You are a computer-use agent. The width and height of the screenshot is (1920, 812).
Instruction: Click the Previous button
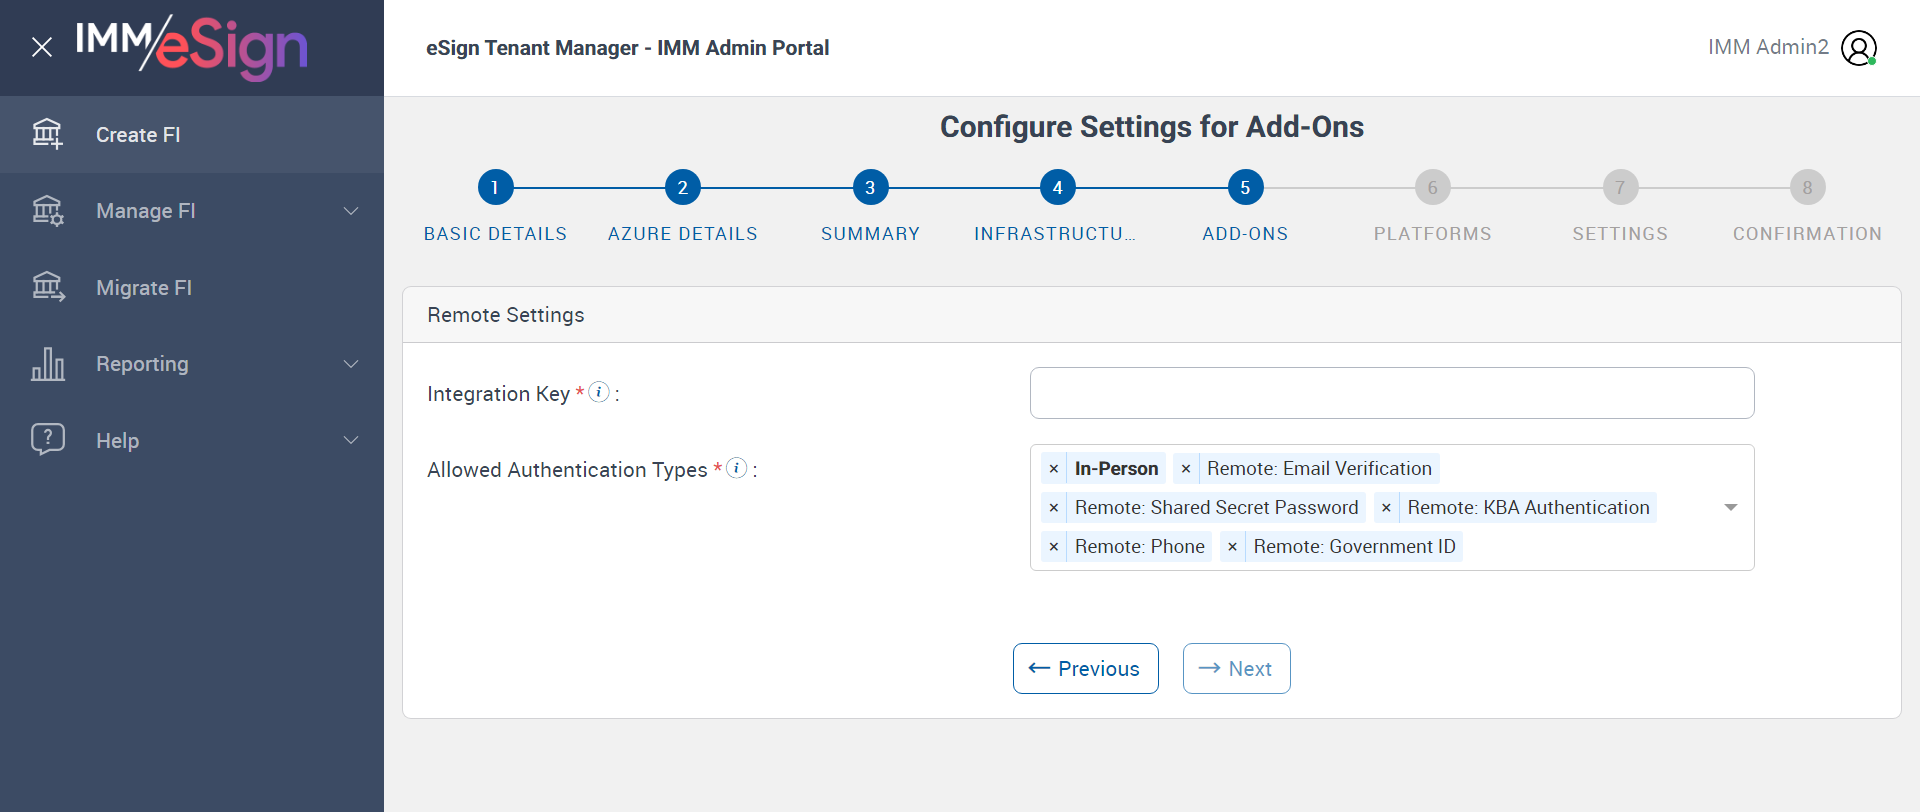pyautogui.click(x=1085, y=668)
